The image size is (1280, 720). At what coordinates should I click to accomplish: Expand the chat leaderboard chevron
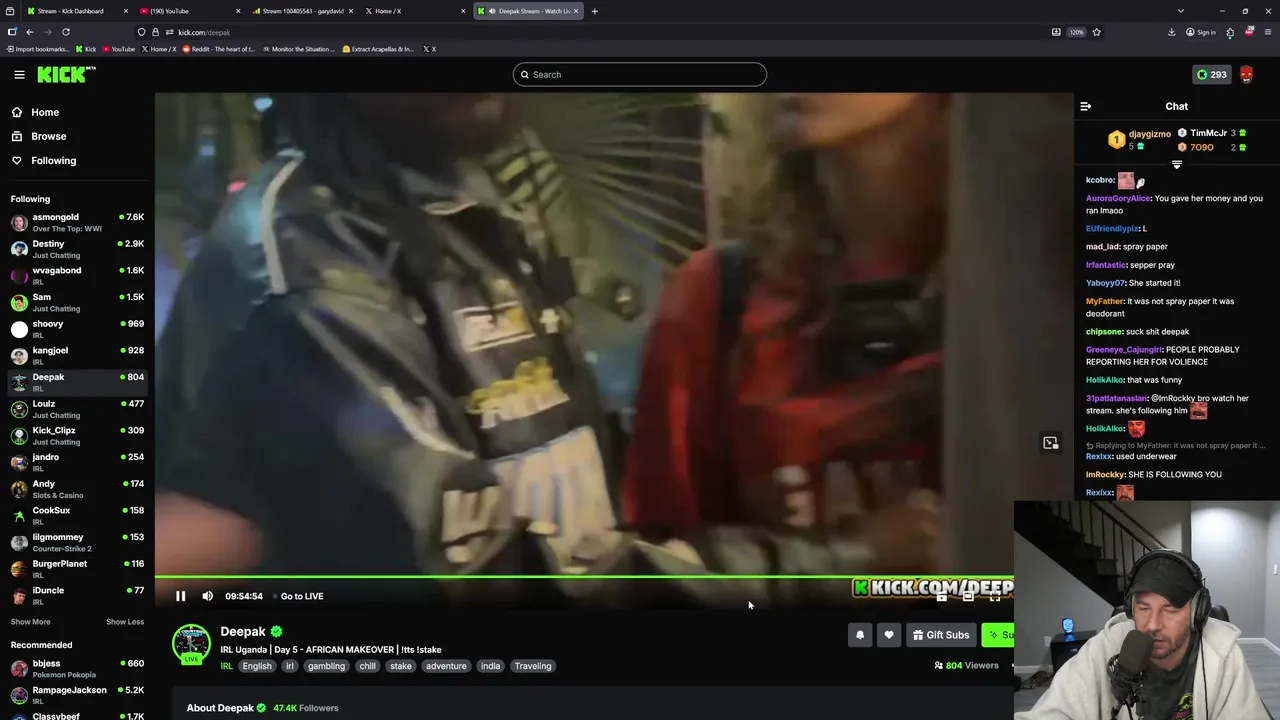(1177, 165)
